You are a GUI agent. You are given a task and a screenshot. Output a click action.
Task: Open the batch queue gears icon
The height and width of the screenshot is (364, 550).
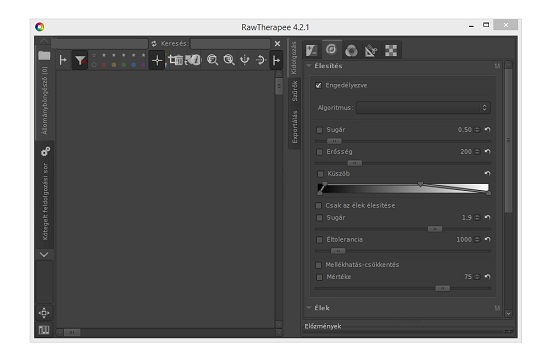pos(45,151)
